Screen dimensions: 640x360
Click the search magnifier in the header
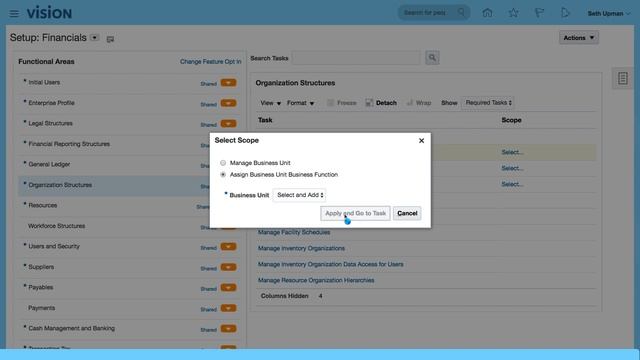coord(461,13)
